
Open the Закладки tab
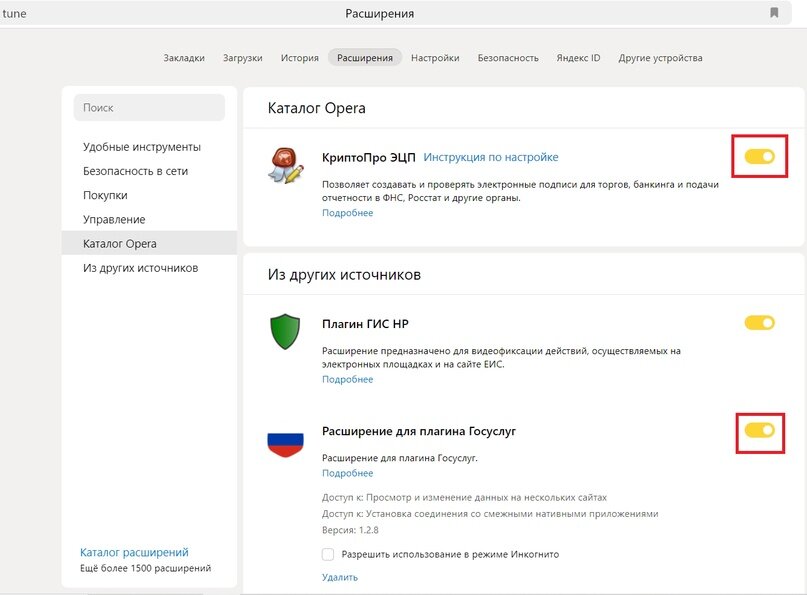184,58
